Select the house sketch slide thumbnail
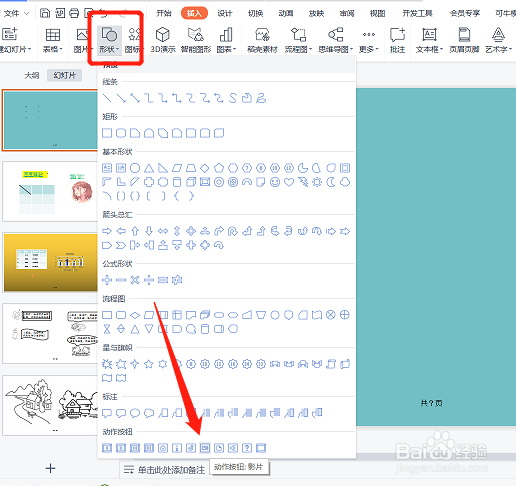The width and height of the screenshot is (516, 486). point(50,405)
